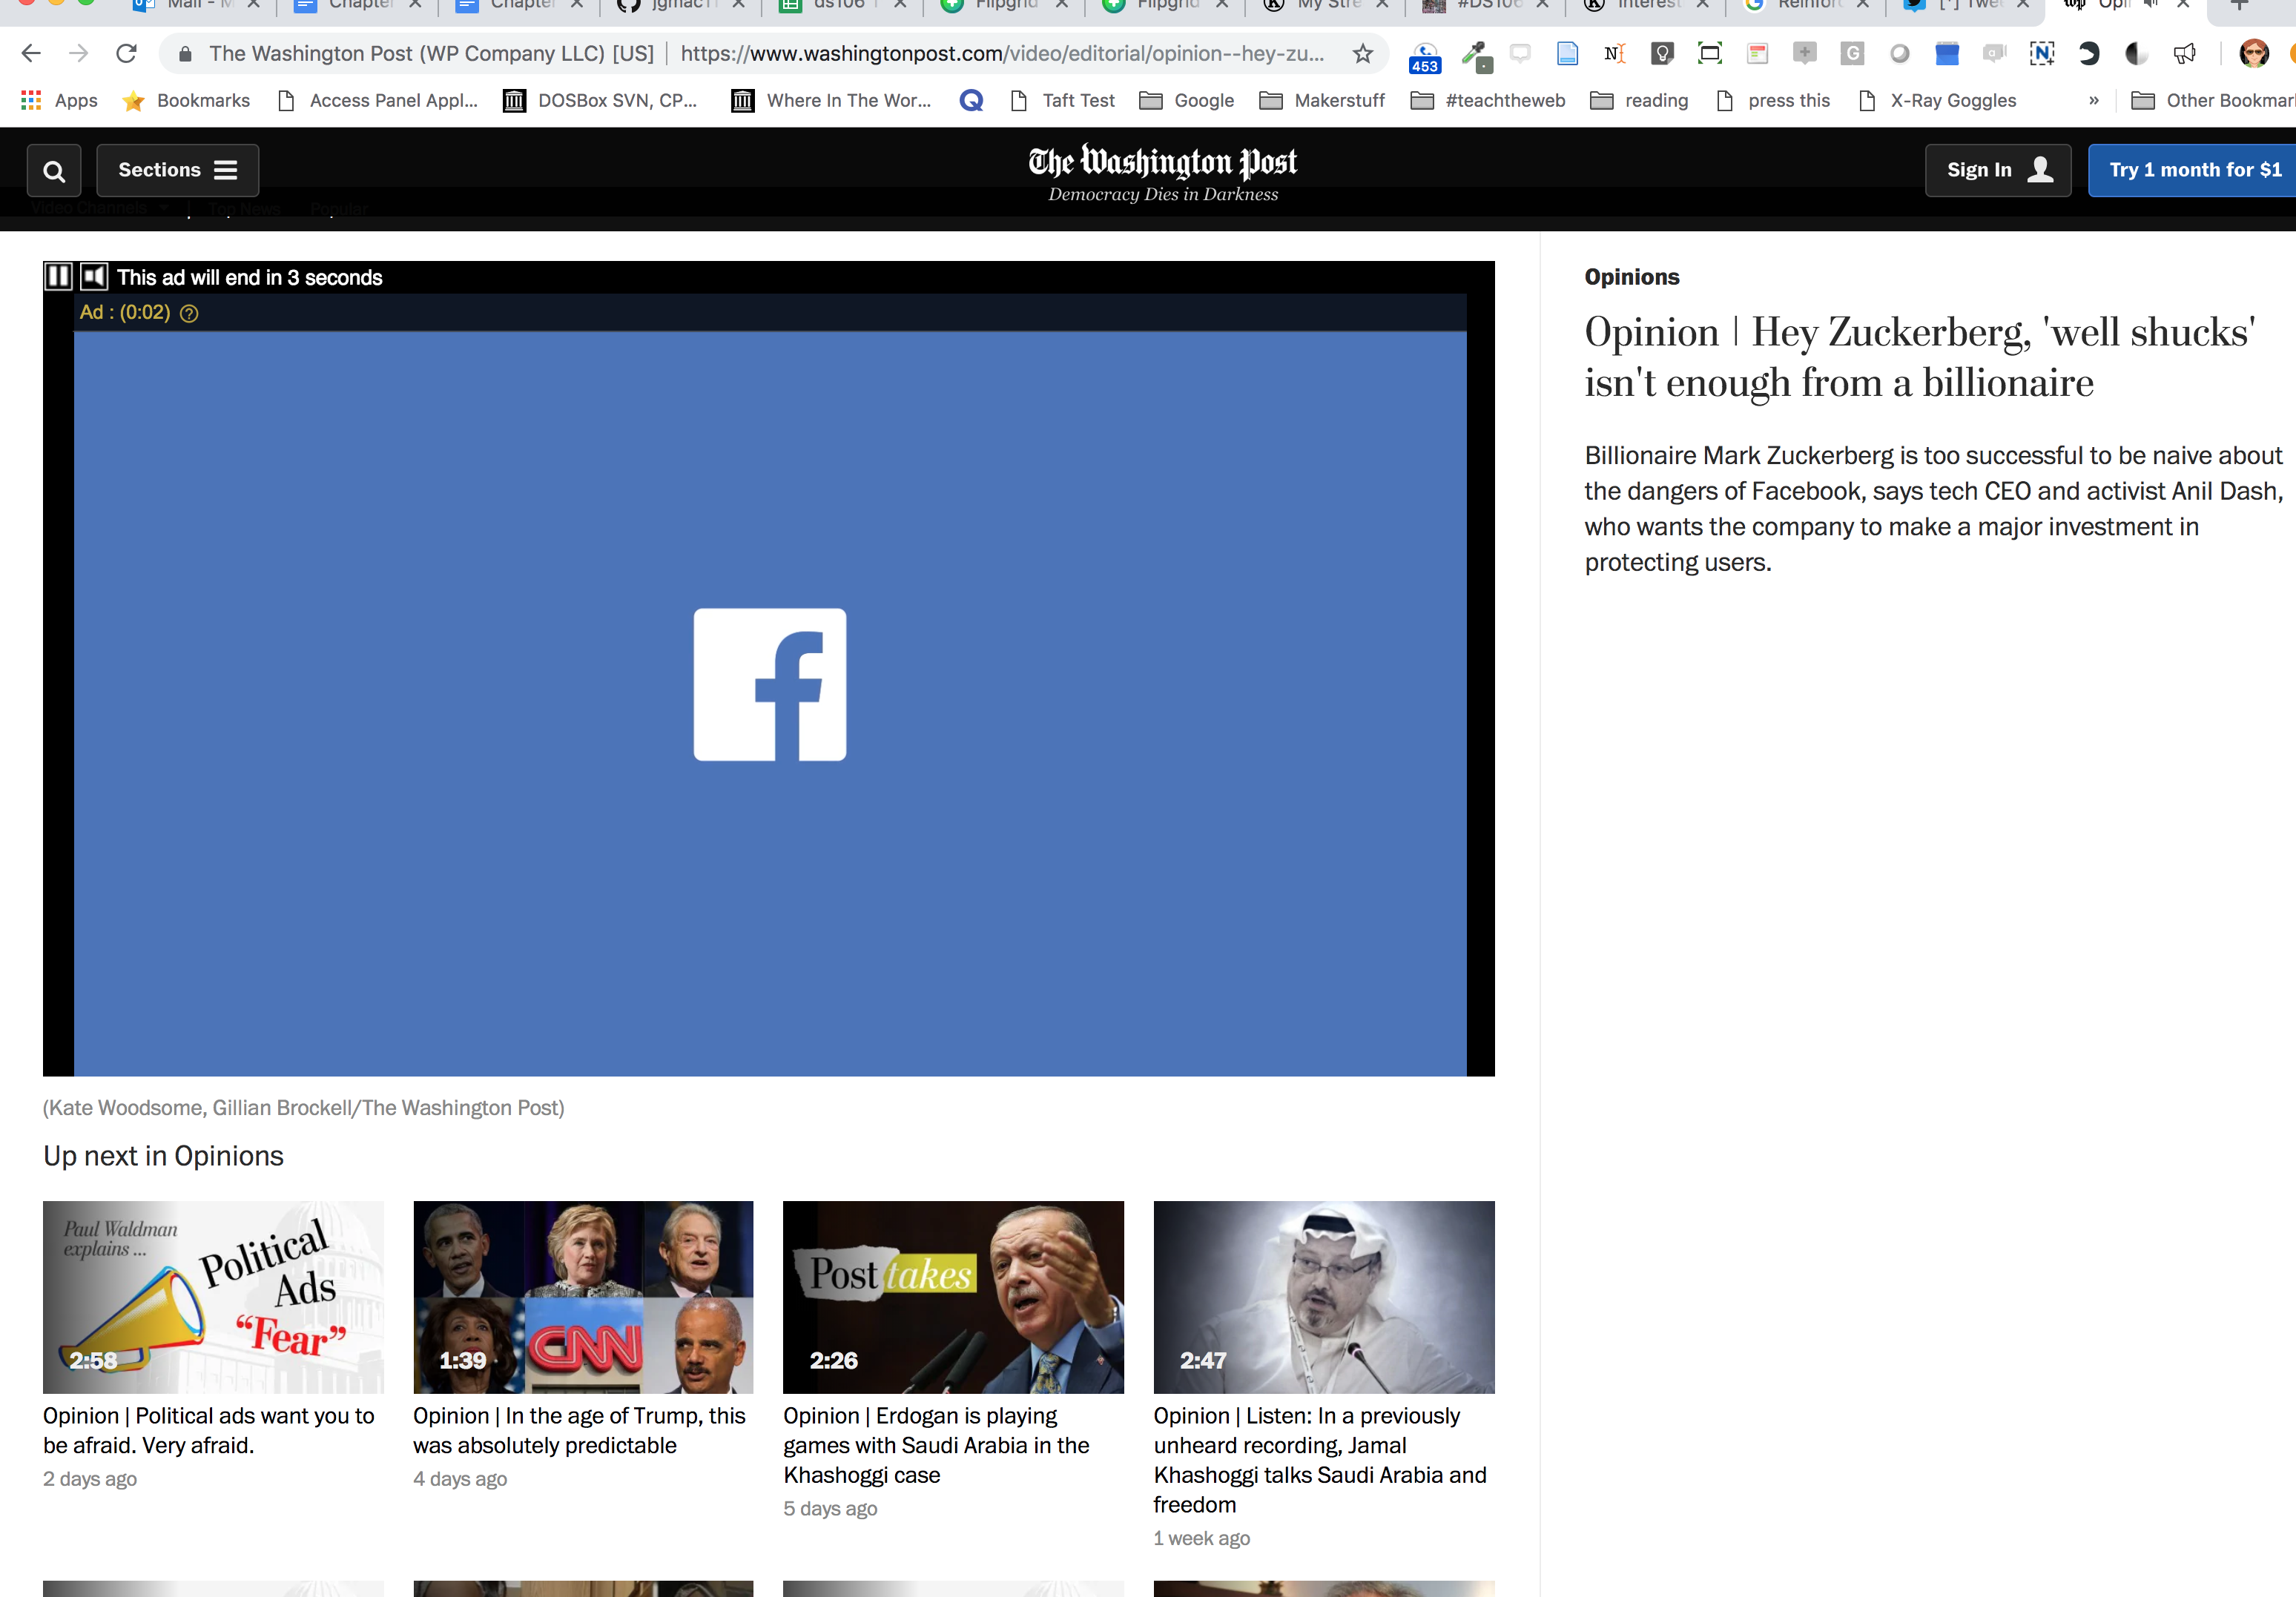
Task: Click the site security padlock icon
Action: point(184,54)
